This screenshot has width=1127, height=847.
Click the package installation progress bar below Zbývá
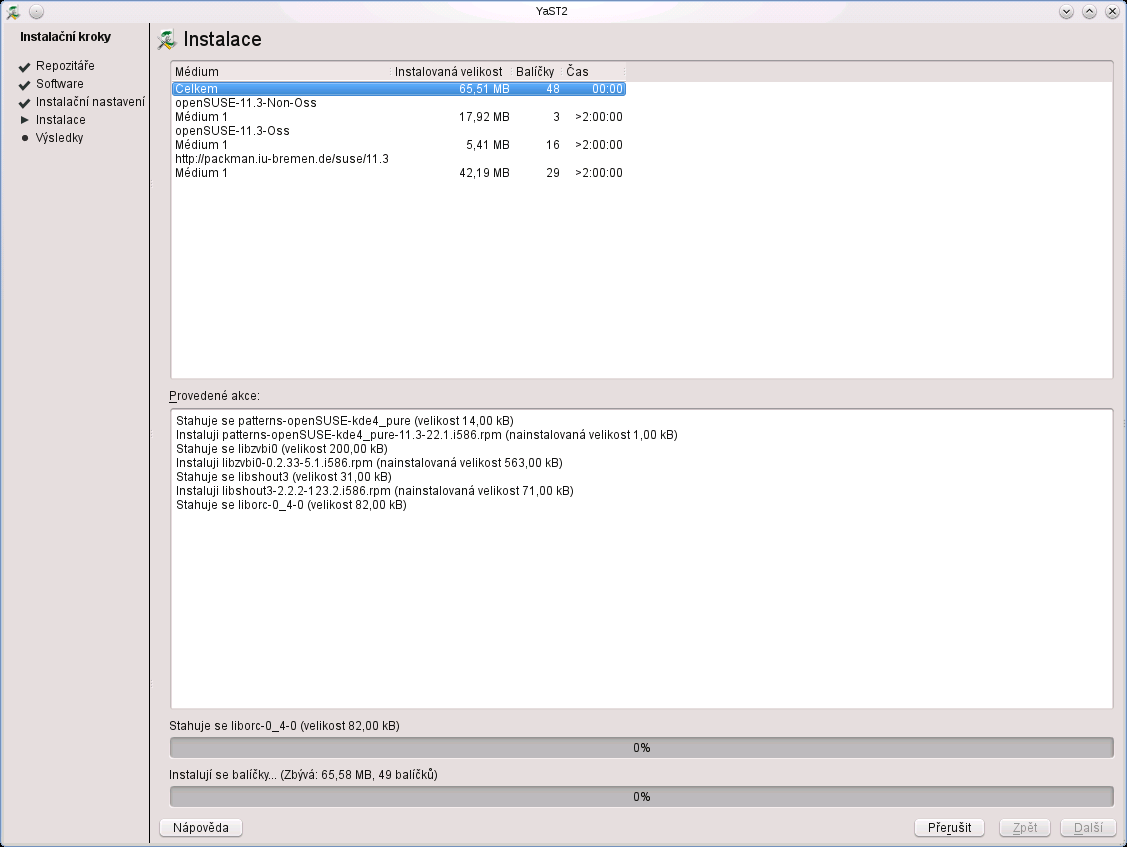[x=641, y=797]
